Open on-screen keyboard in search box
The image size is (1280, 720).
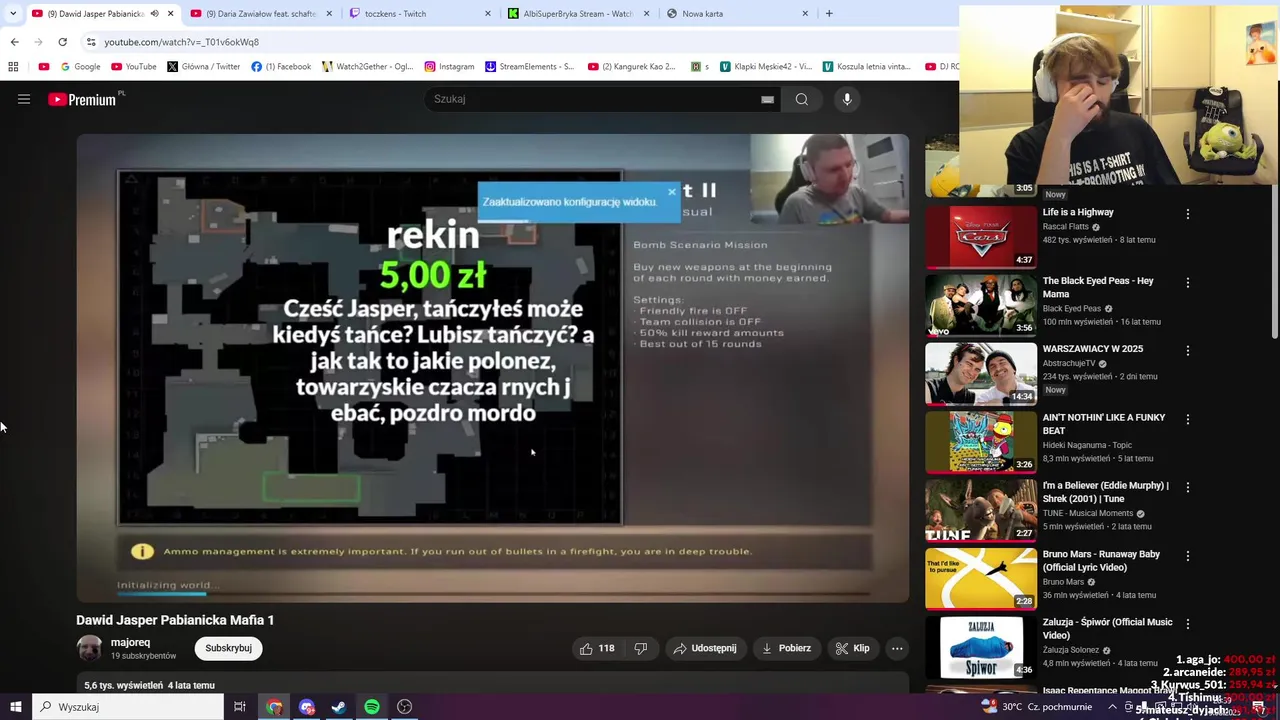(x=767, y=99)
